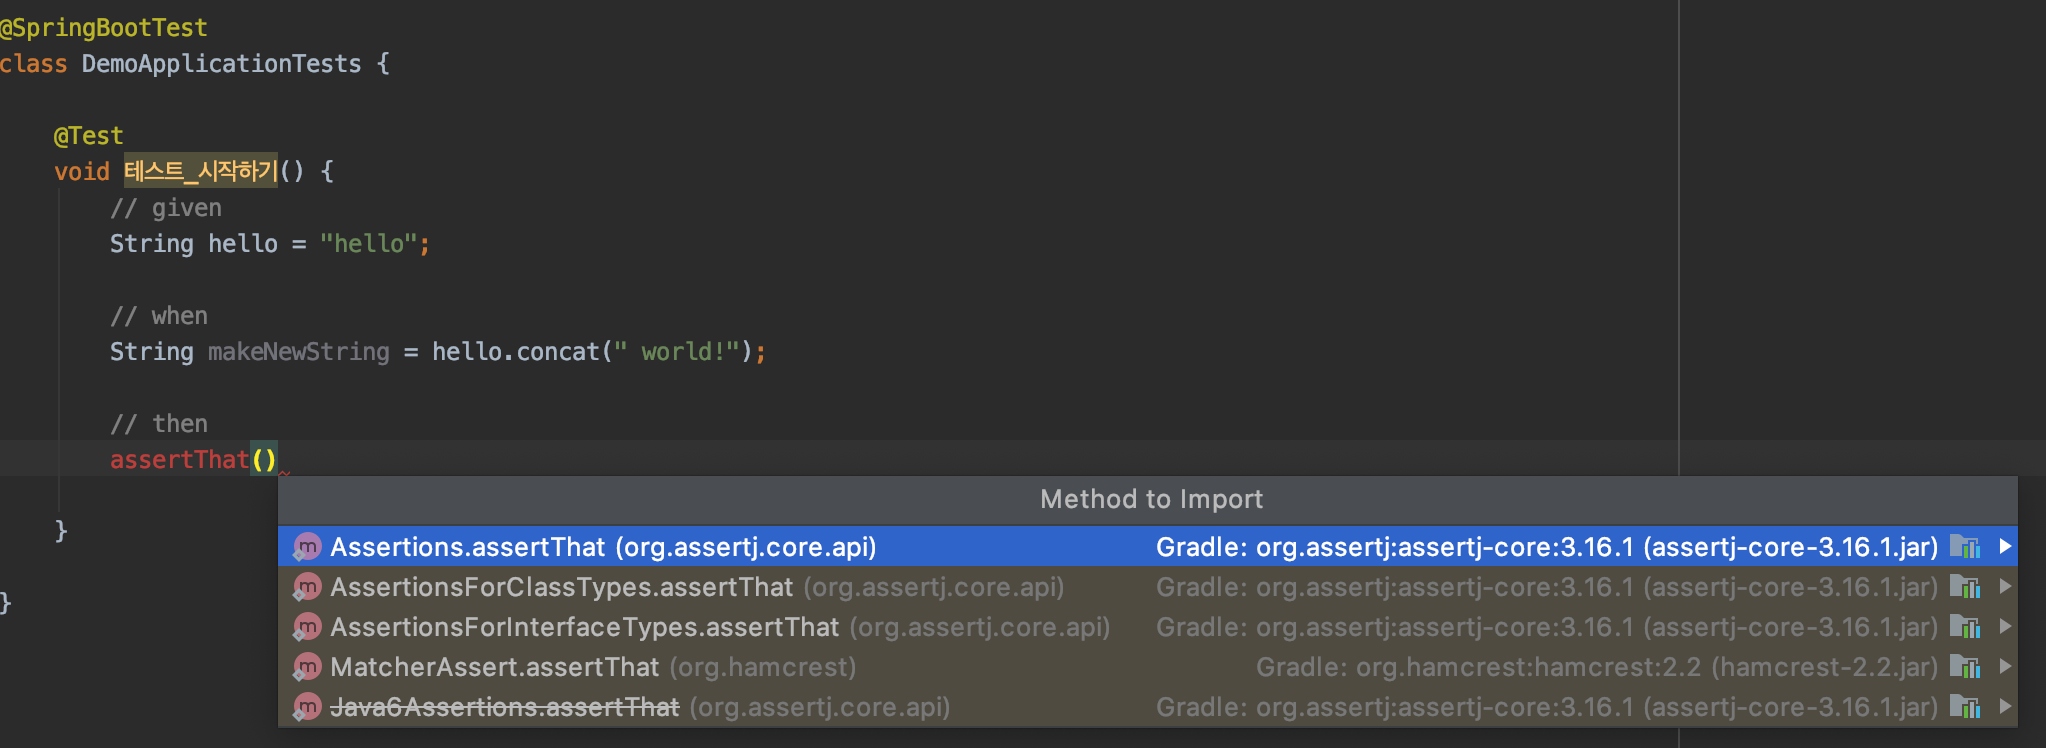Click method icon beside AssertionsForClassTypes.assertThat
Image resolution: width=2046 pixels, height=748 pixels.
(307, 587)
